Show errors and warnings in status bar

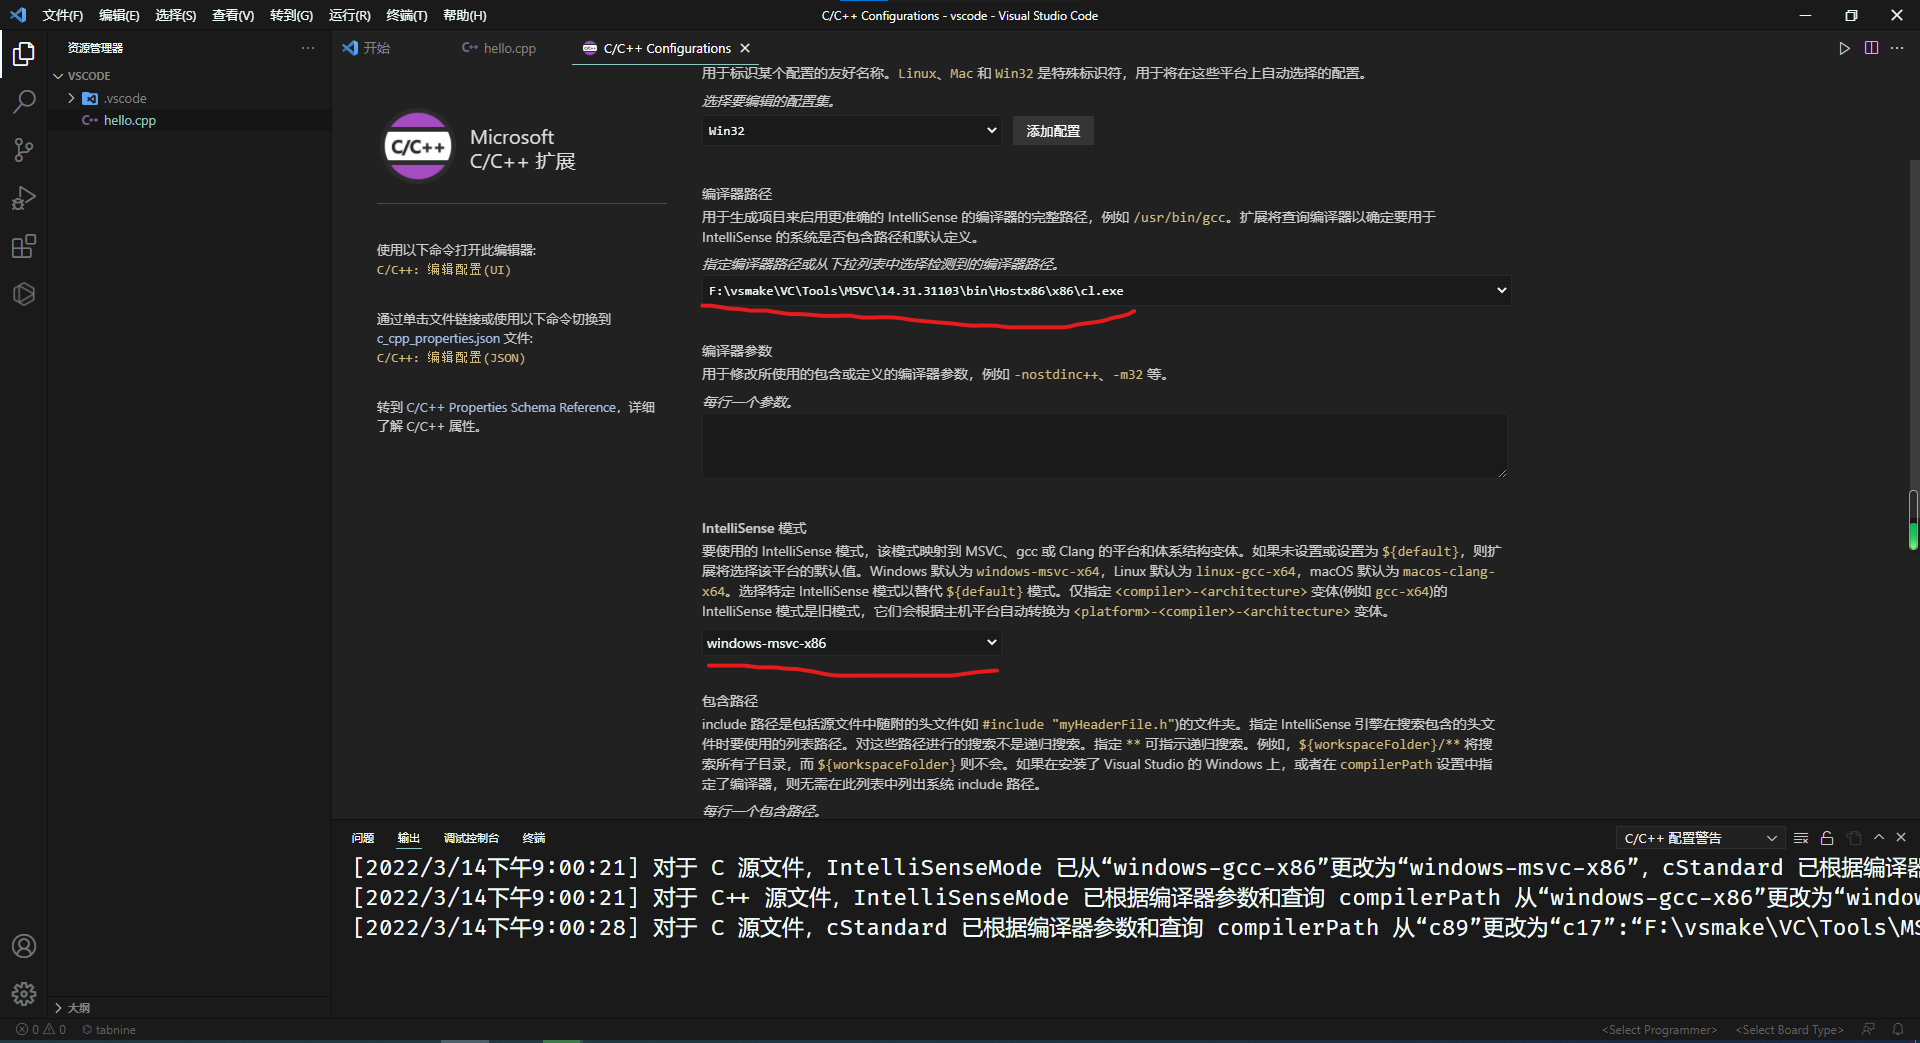tap(41, 1030)
